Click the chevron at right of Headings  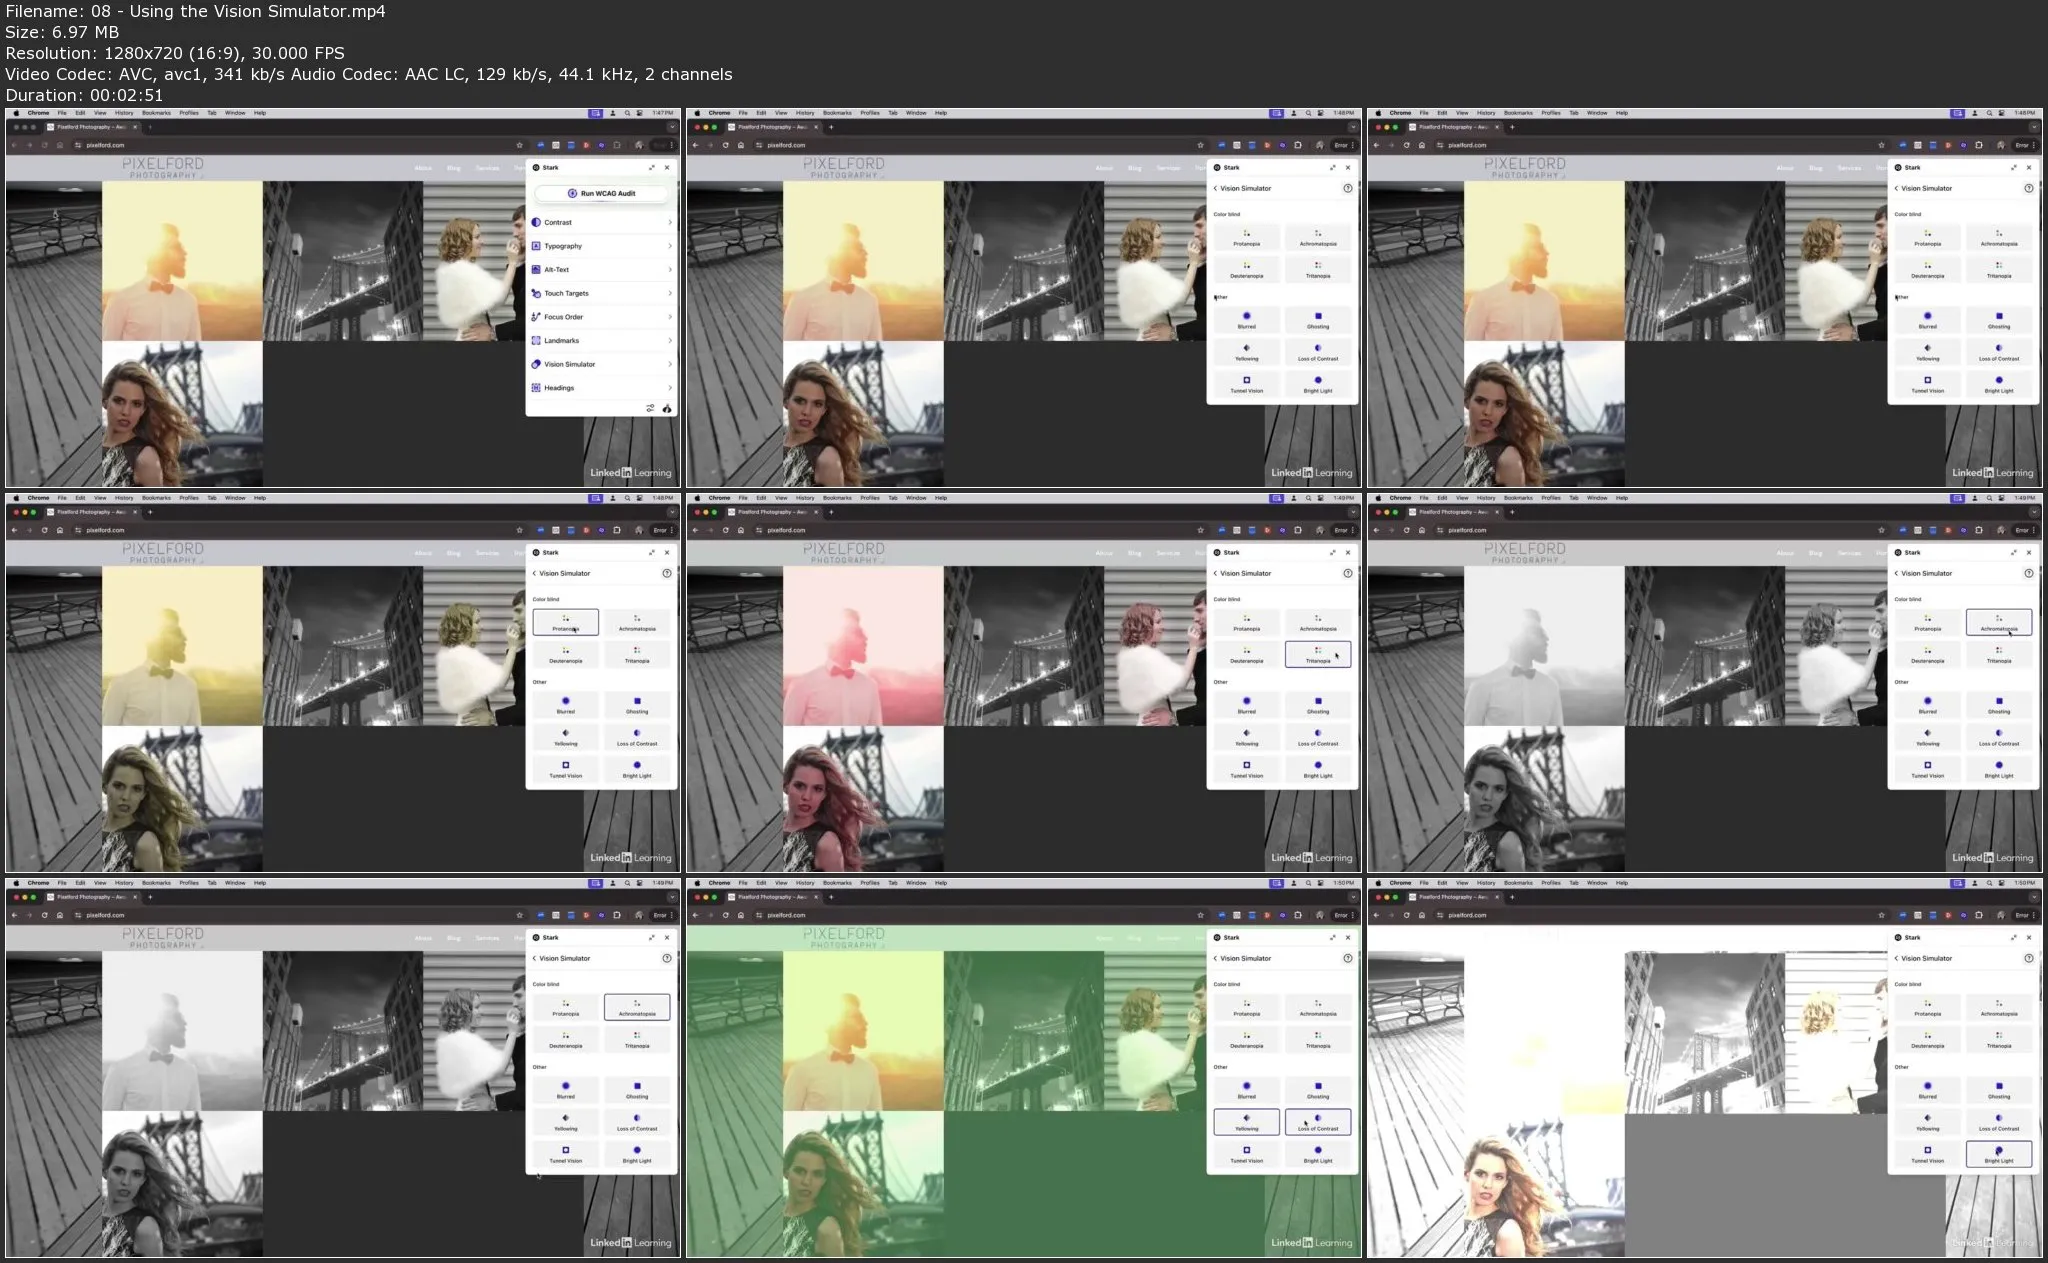[670, 388]
